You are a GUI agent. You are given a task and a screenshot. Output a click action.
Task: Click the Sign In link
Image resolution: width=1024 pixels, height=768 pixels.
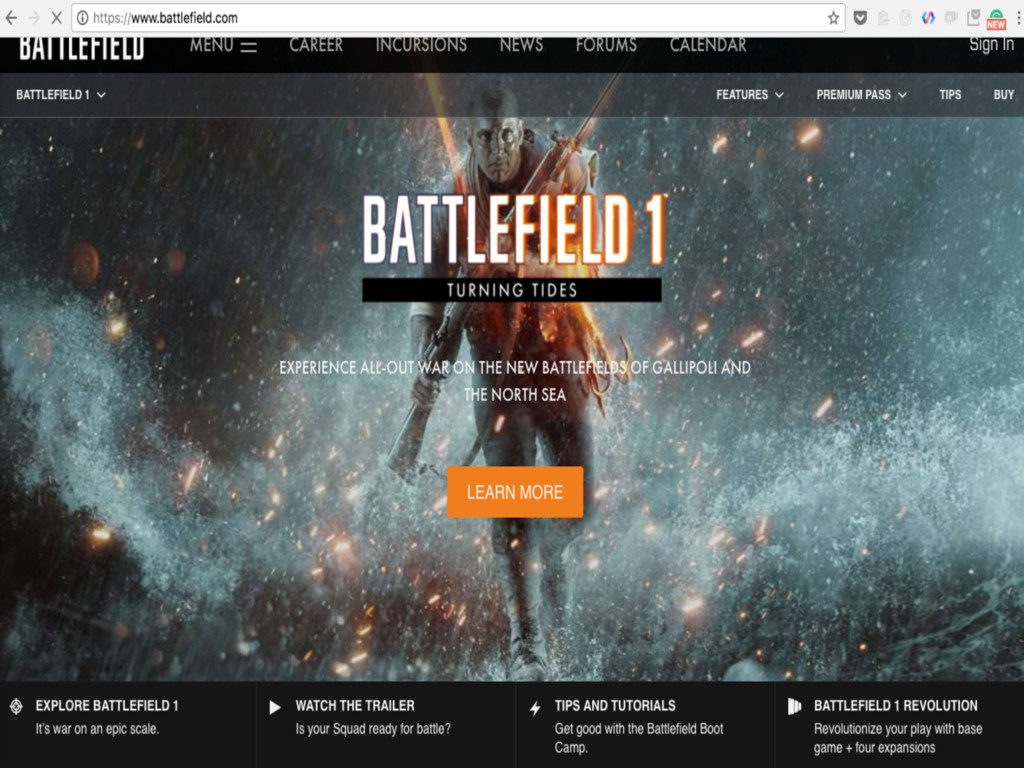pos(991,44)
